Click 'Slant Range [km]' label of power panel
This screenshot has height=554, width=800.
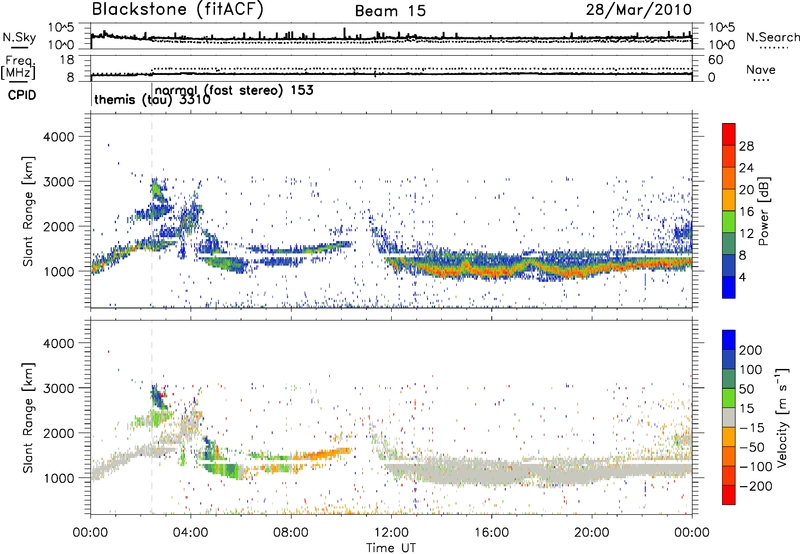28,211
